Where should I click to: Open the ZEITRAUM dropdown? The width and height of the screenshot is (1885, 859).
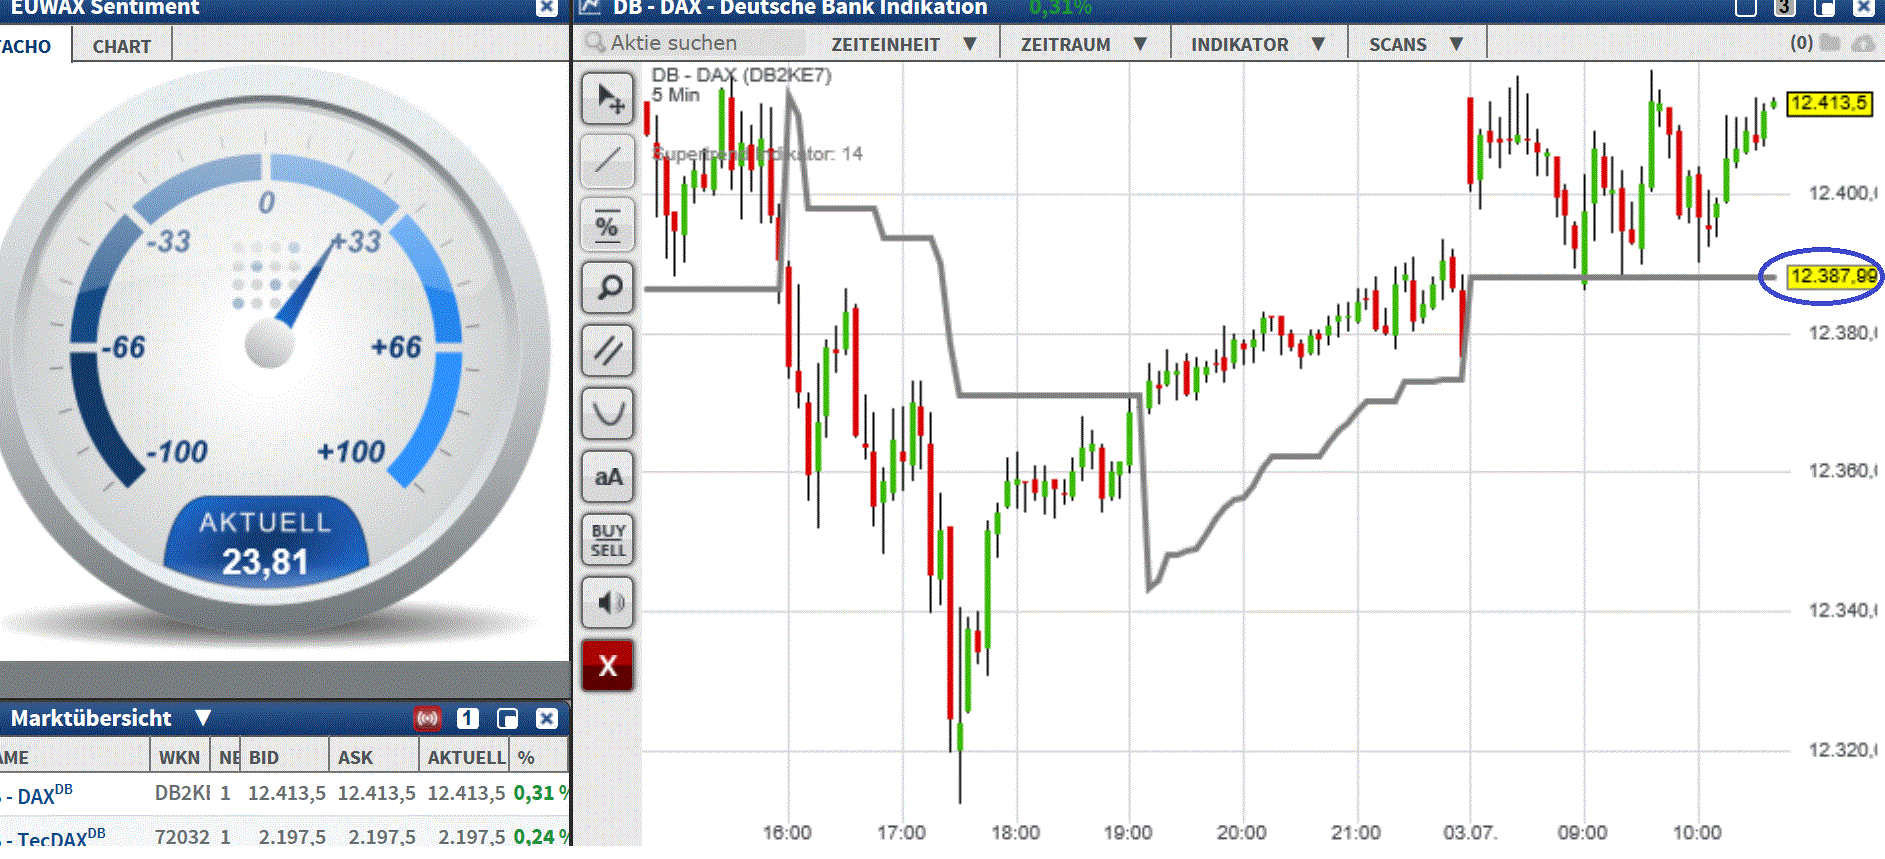point(1084,44)
